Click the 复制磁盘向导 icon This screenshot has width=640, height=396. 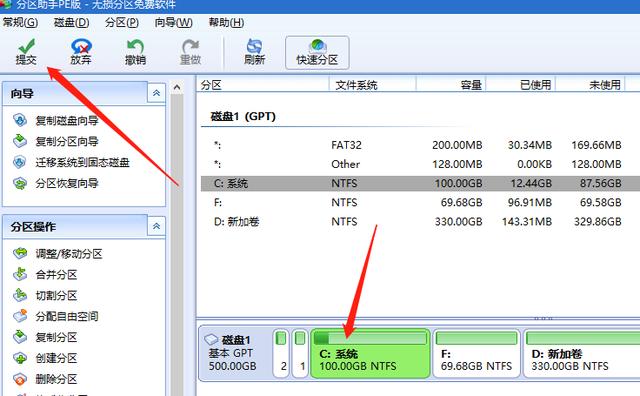pos(20,120)
